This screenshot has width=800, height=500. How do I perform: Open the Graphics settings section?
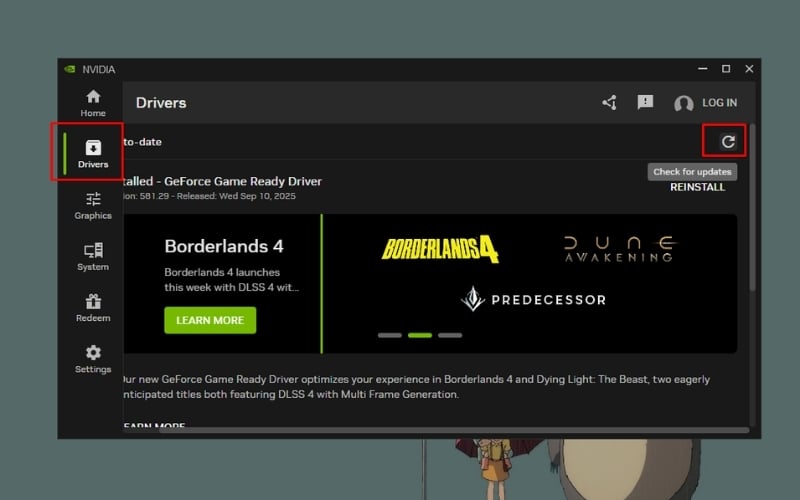93,204
